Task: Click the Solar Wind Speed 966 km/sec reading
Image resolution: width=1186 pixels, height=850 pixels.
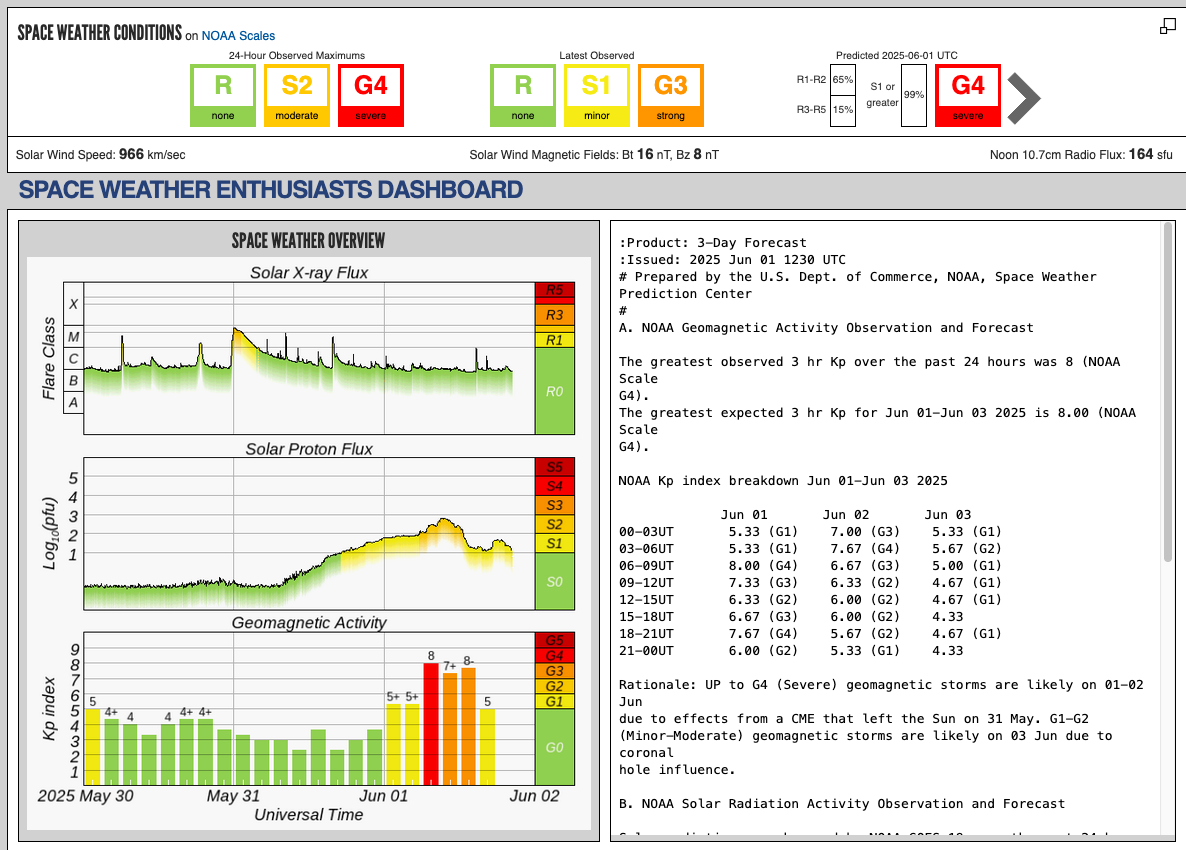Action: 101,154
